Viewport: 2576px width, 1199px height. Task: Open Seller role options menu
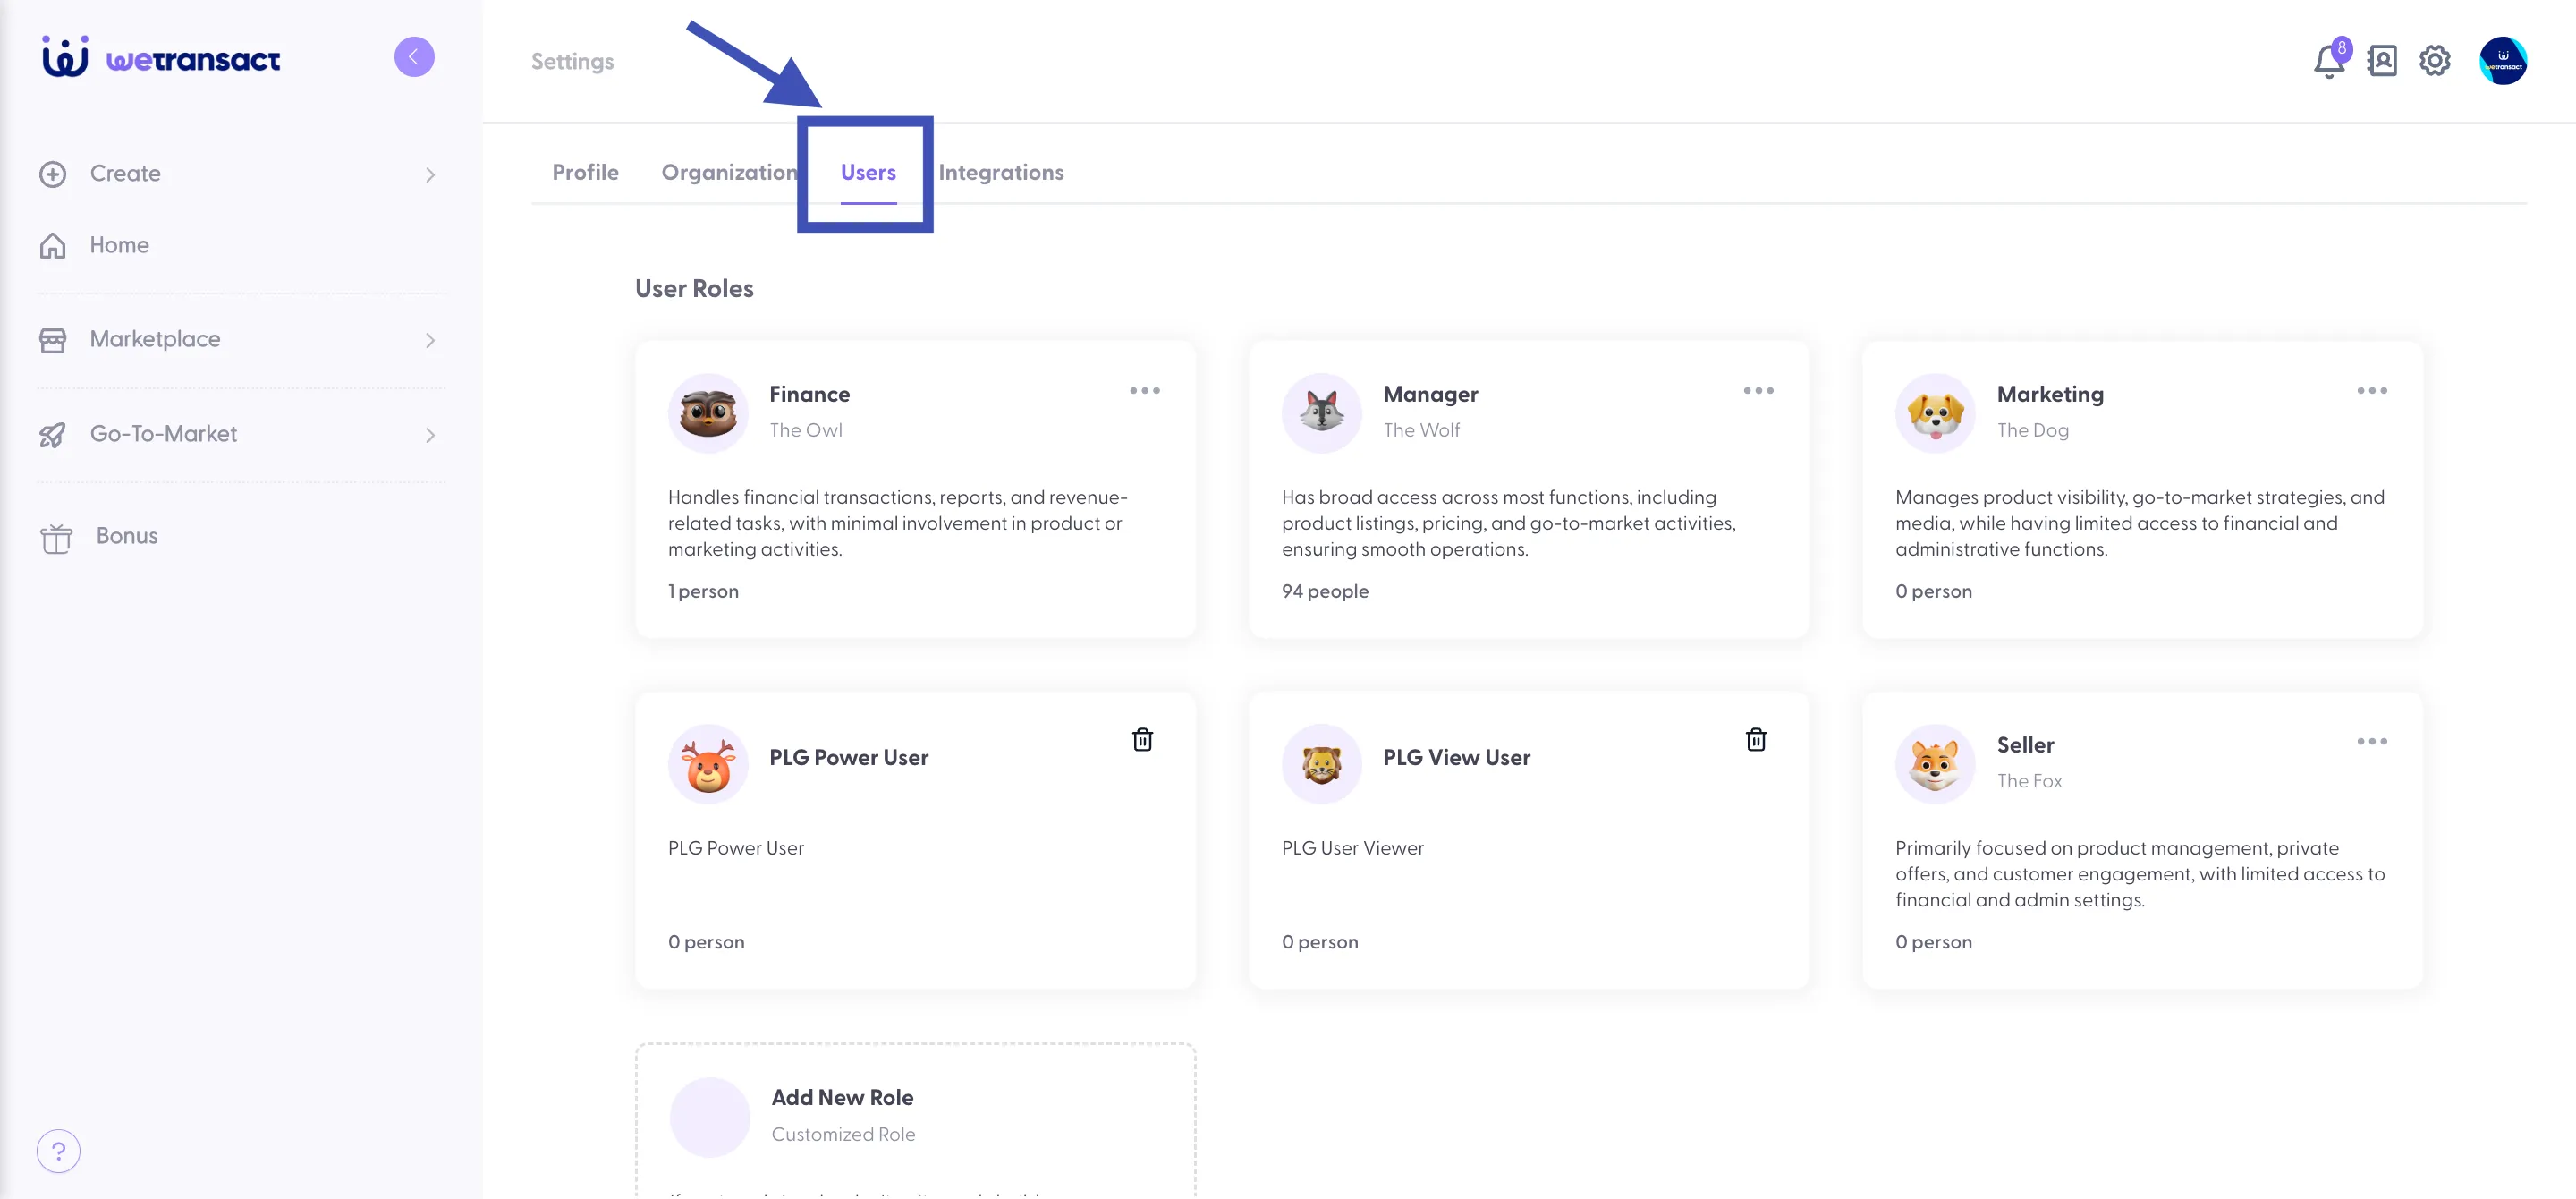(2372, 742)
